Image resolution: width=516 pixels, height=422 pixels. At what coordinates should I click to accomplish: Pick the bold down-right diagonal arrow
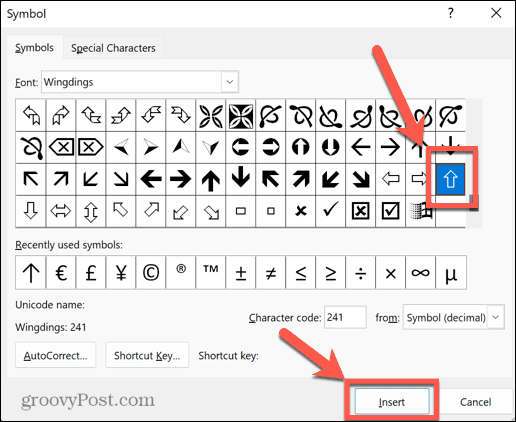point(360,179)
